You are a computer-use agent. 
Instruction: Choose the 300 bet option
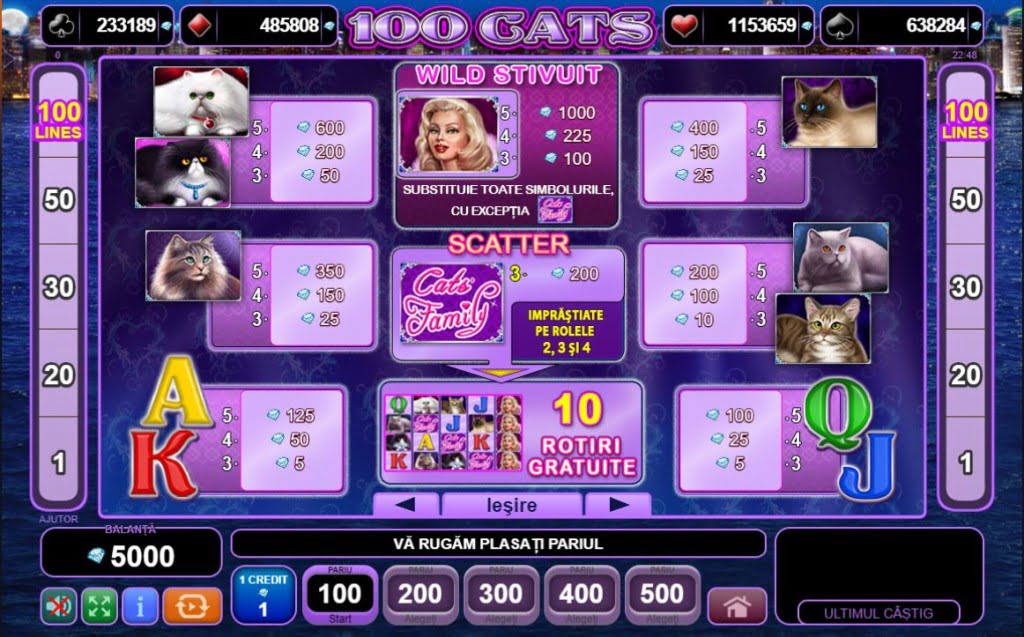coord(501,595)
